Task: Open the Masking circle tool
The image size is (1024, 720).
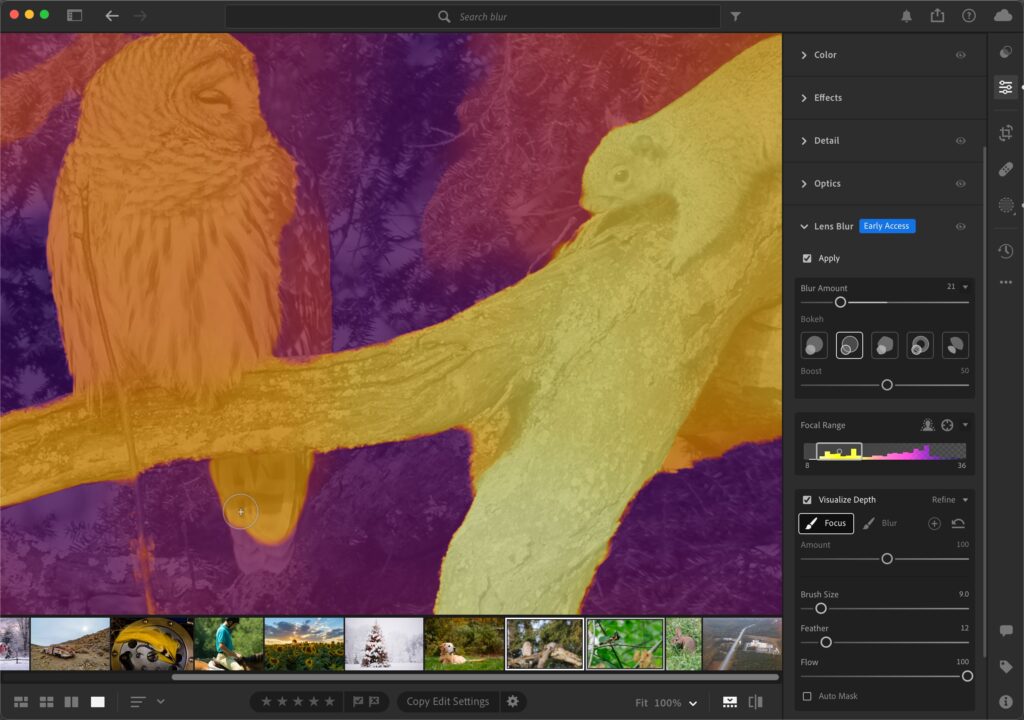Action: [1006, 205]
